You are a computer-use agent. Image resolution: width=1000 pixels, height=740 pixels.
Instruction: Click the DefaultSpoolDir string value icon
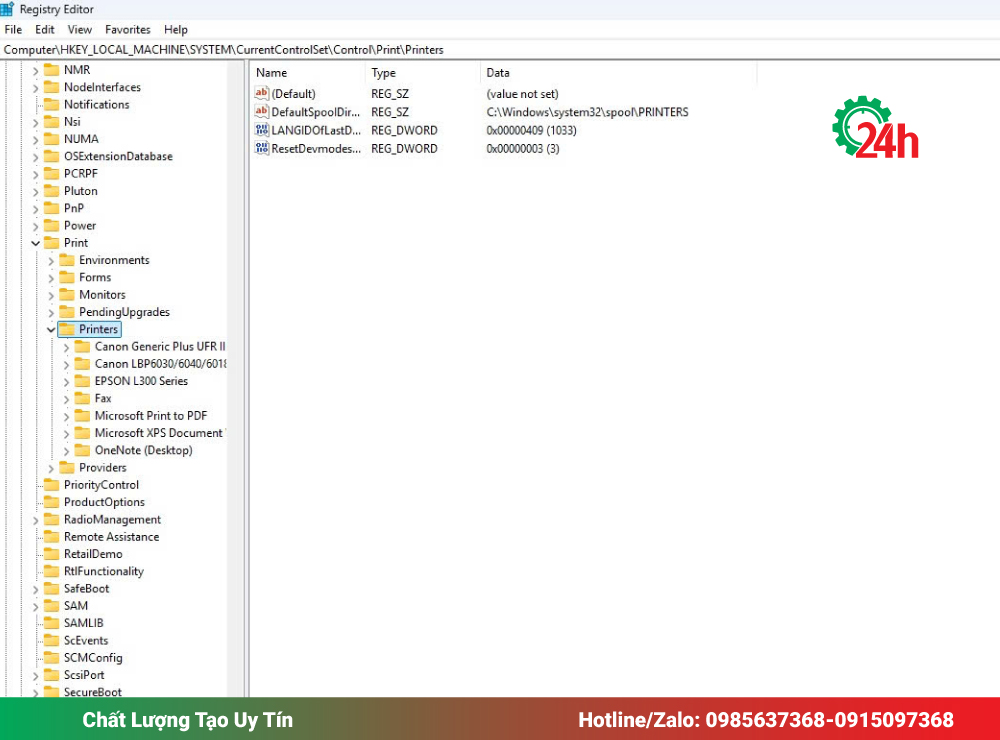coord(261,112)
